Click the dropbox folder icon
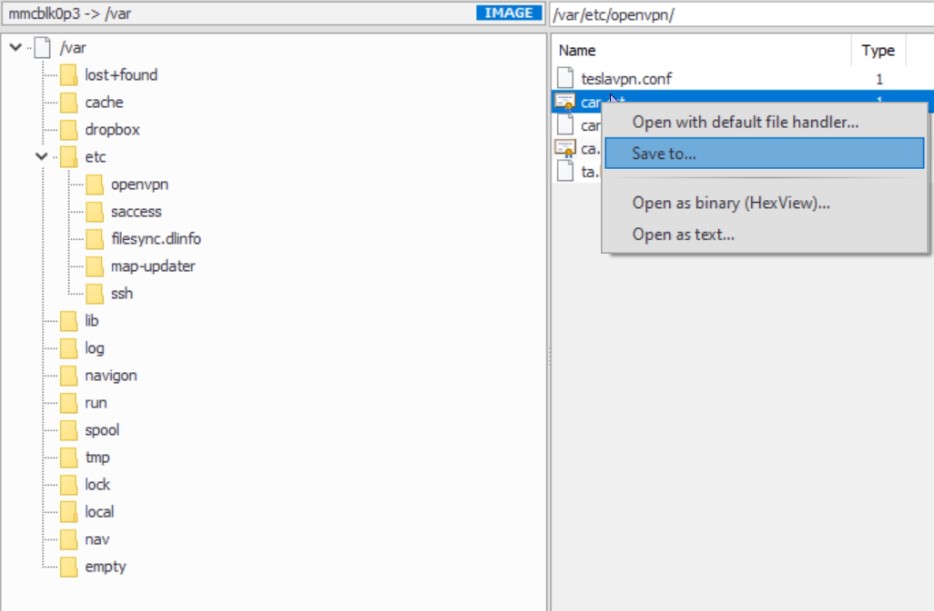This screenshot has height=611, width=934. point(68,130)
